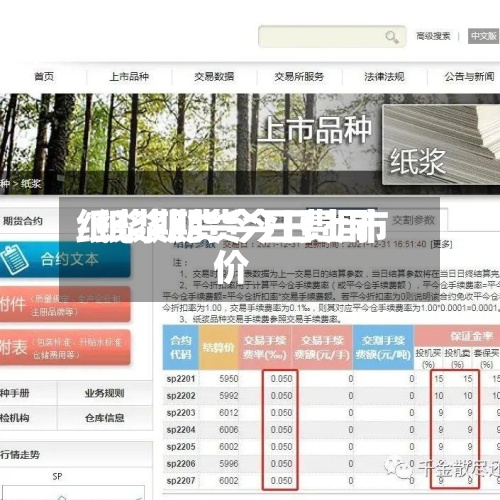
Task: Click settlement price 6006 for sp2204
Action: 229,430
